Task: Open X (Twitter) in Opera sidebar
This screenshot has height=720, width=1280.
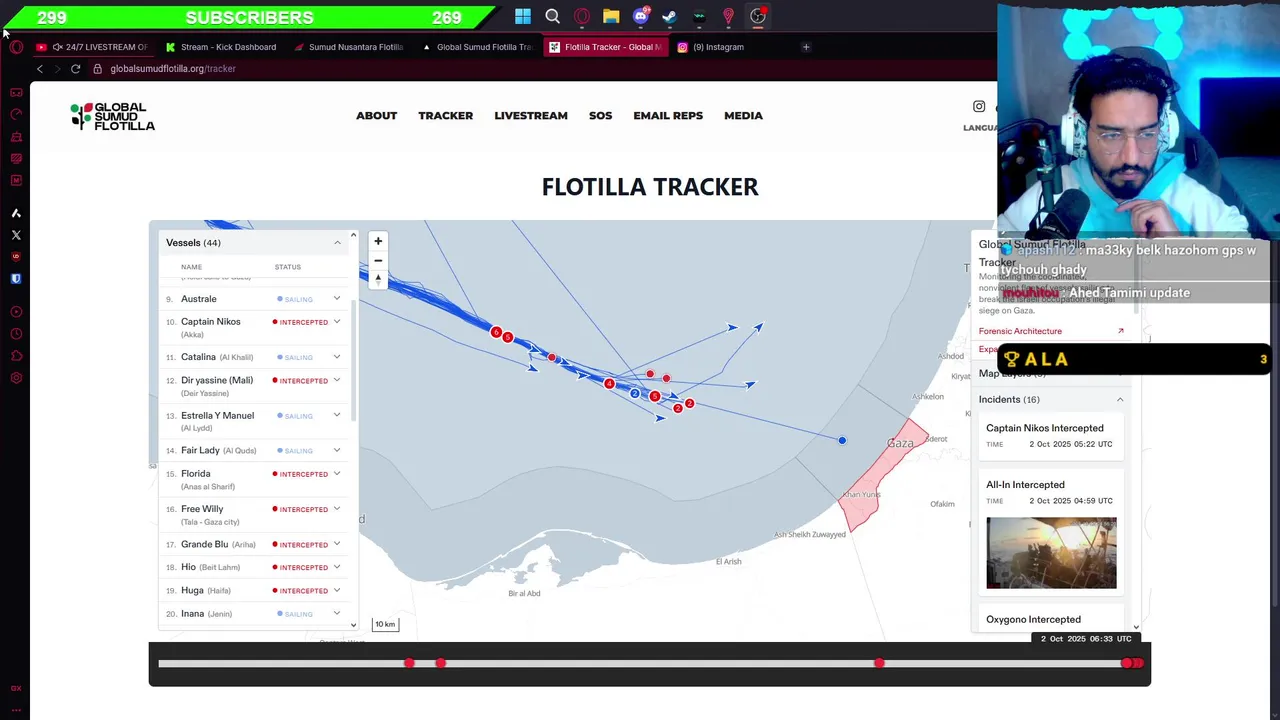Action: pyautogui.click(x=16, y=235)
